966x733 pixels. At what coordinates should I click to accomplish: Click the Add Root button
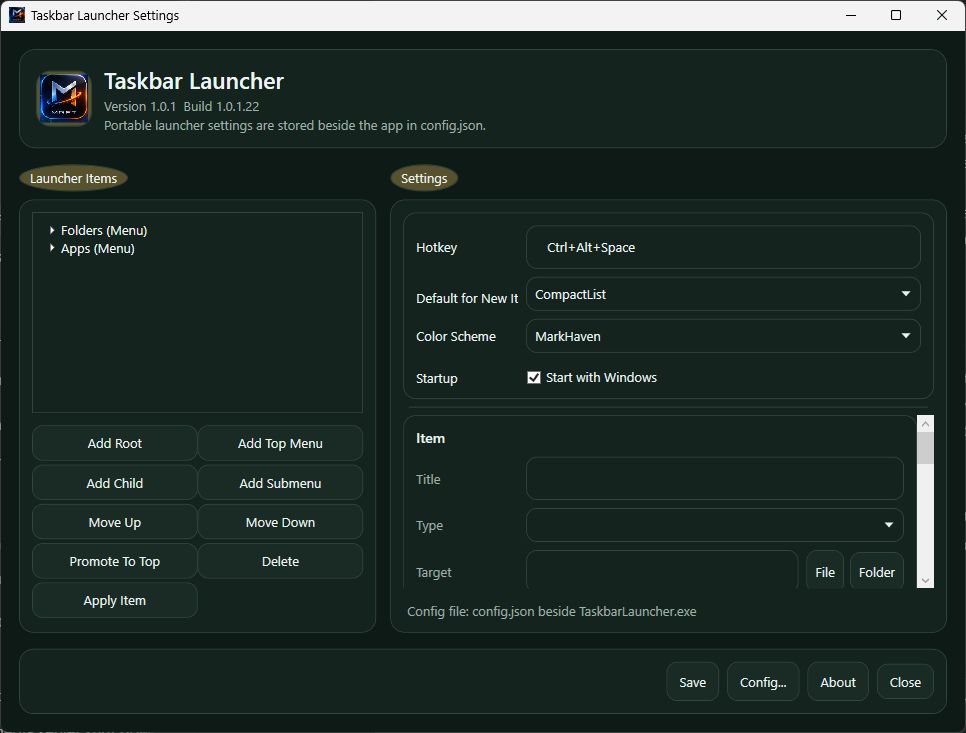[115, 443]
